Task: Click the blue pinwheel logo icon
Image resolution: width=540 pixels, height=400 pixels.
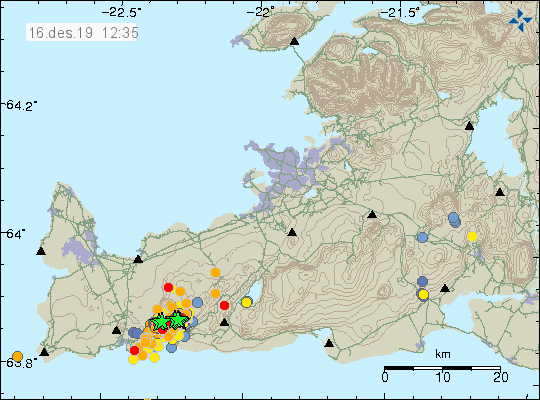Action: tap(520, 21)
